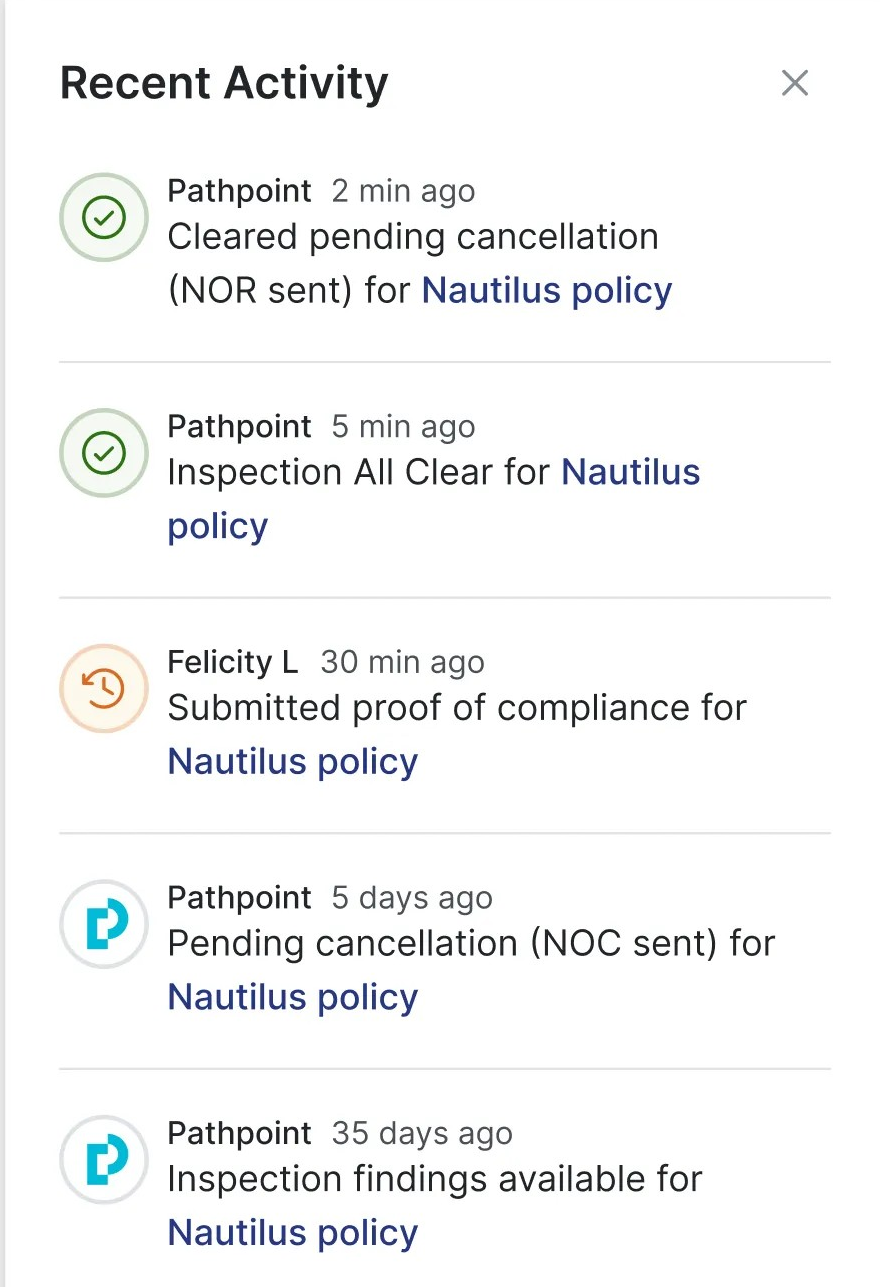880x1287 pixels.
Task: Click the '30 min ago' timestamp
Action: point(402,662)
